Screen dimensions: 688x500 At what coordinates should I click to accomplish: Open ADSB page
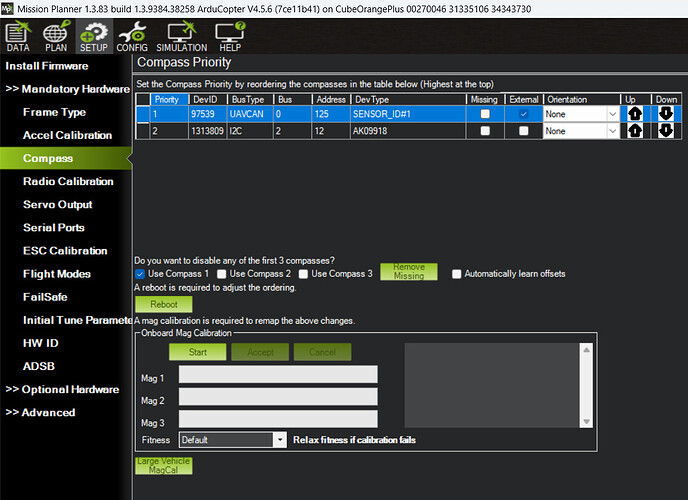39,366
